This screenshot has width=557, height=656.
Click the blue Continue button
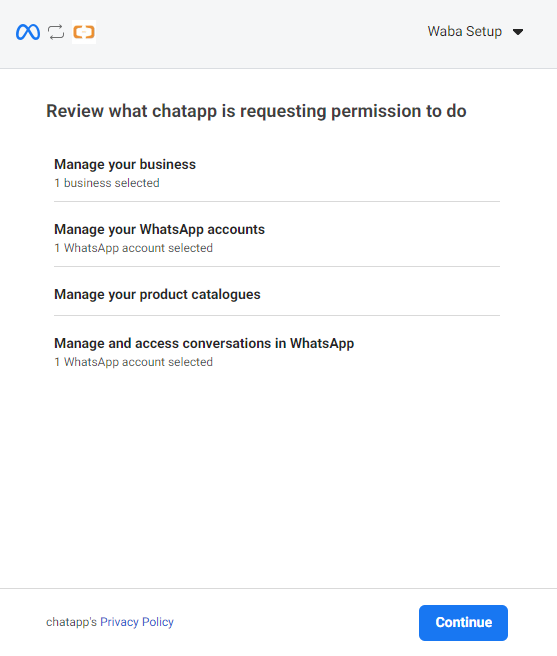pyautogui.click(x=463, y=623)
